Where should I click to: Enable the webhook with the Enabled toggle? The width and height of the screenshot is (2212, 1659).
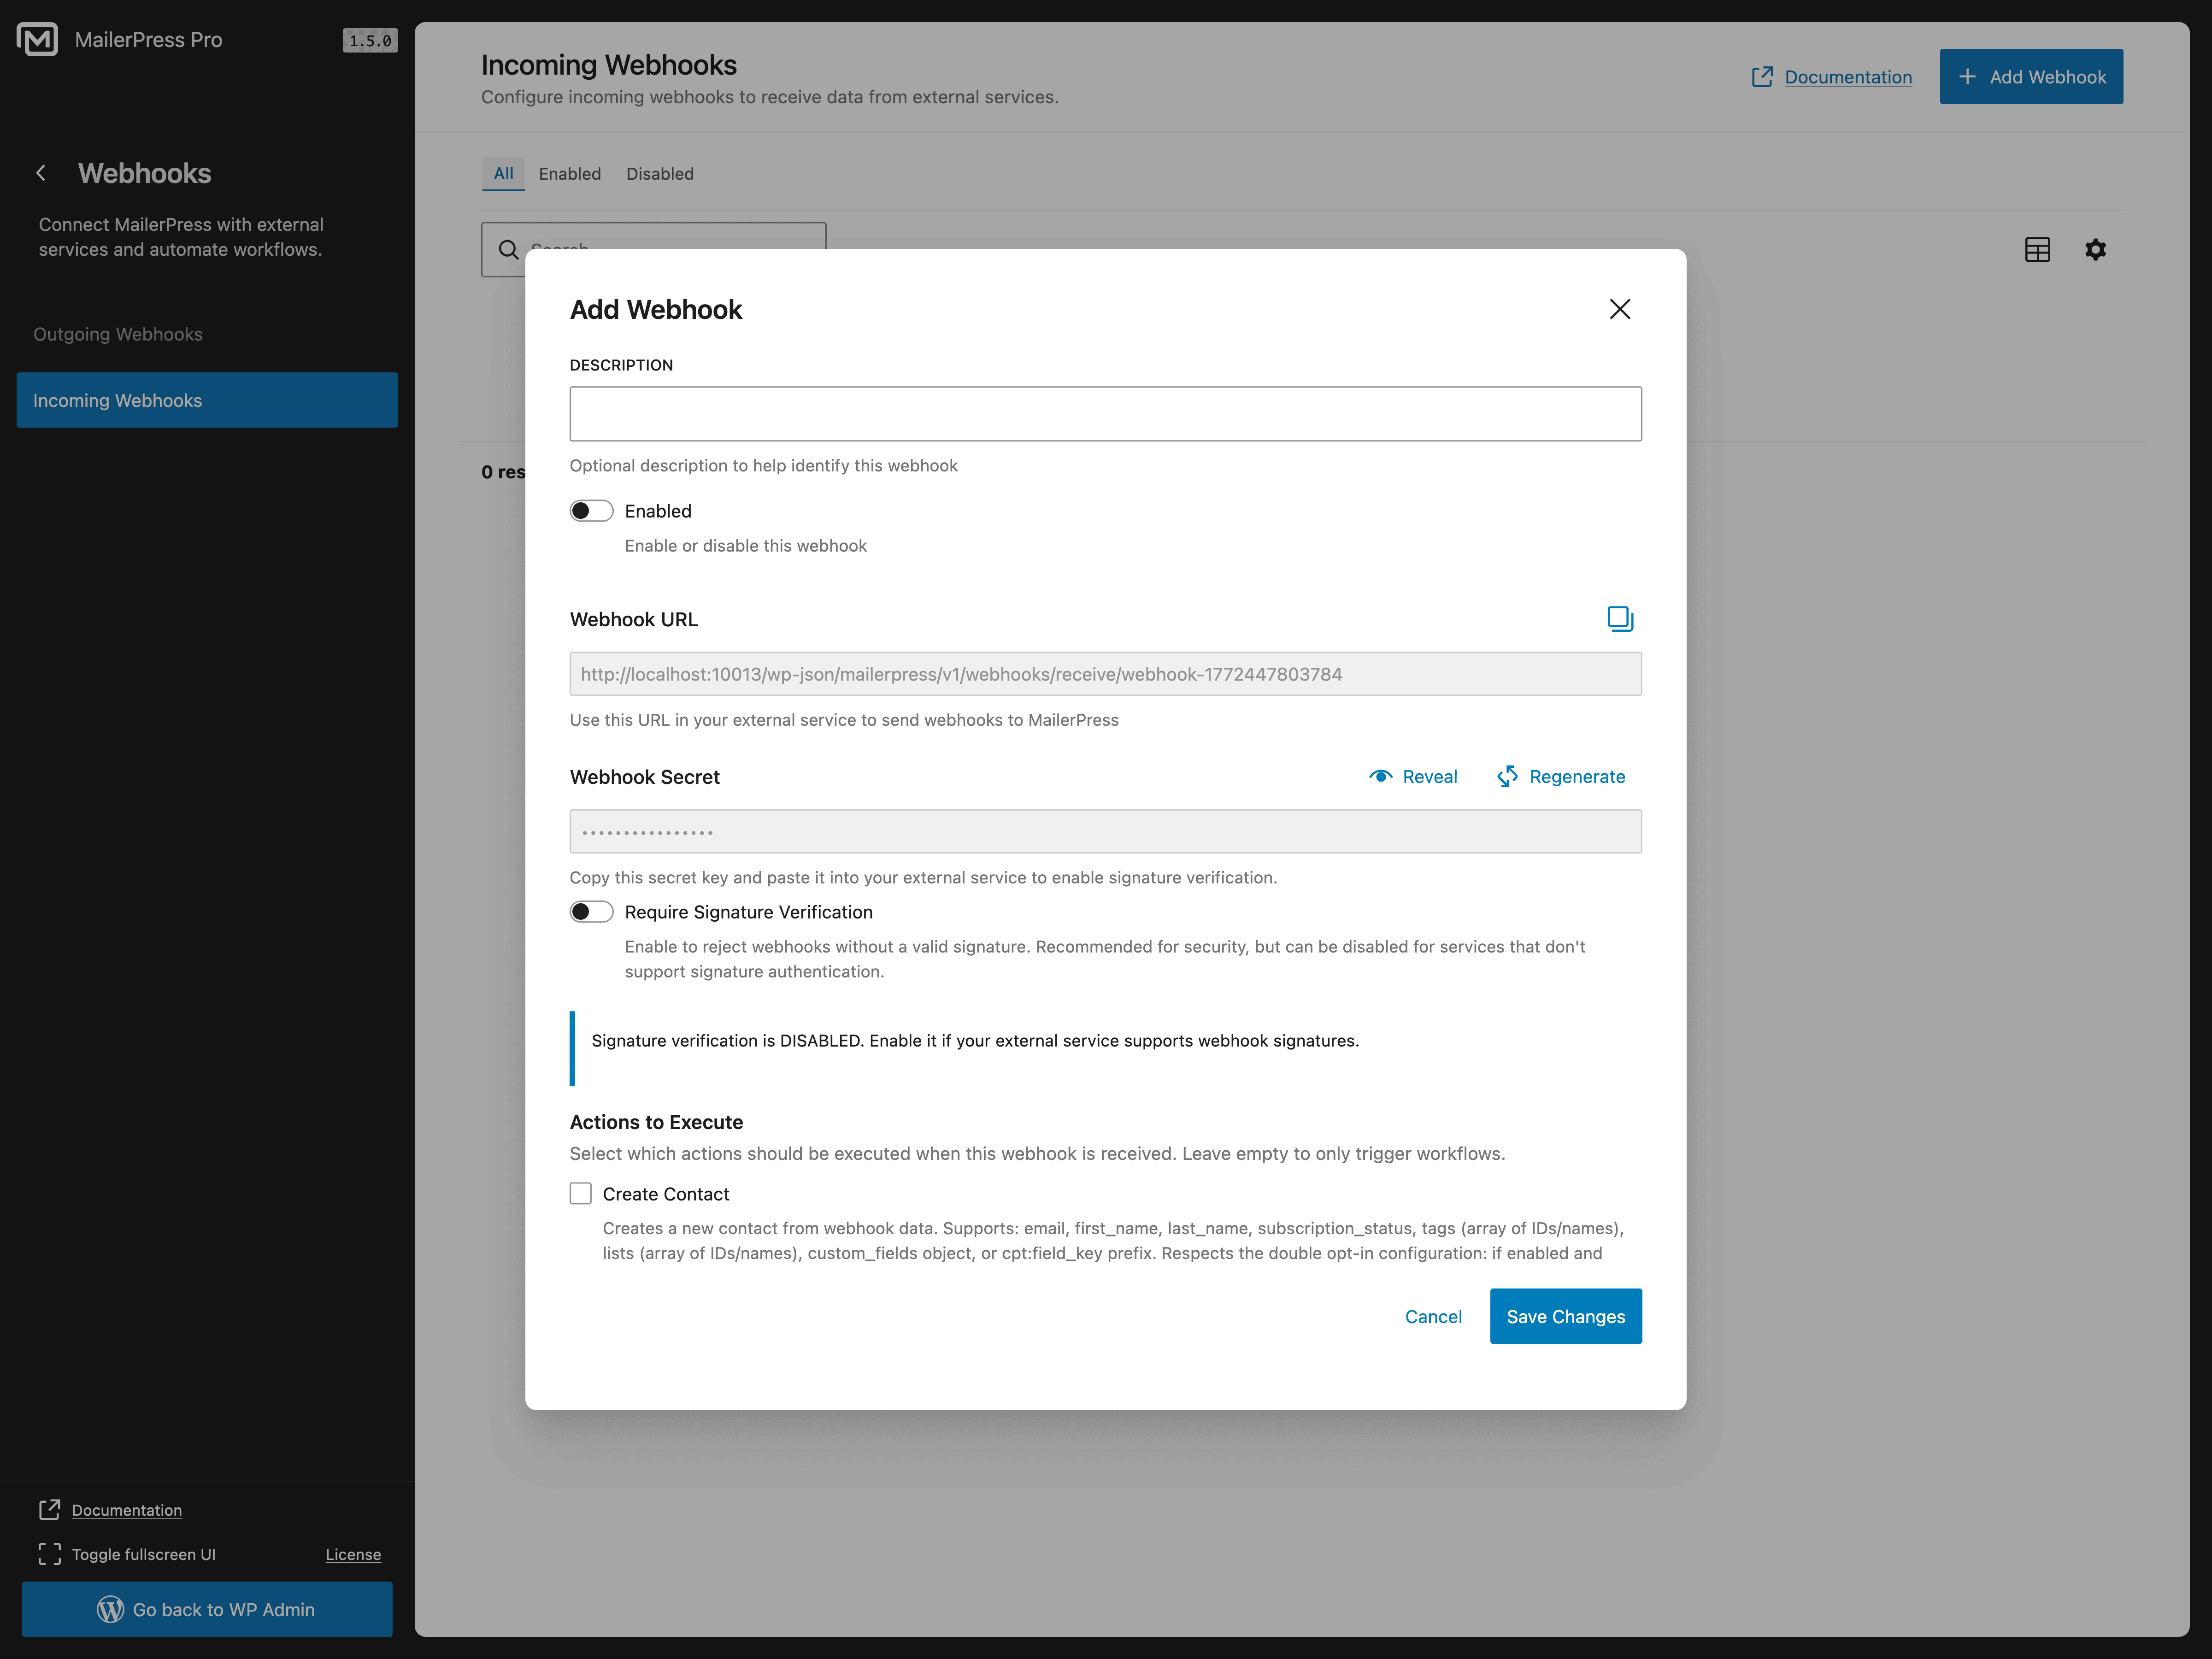click(x=591, y=510)
